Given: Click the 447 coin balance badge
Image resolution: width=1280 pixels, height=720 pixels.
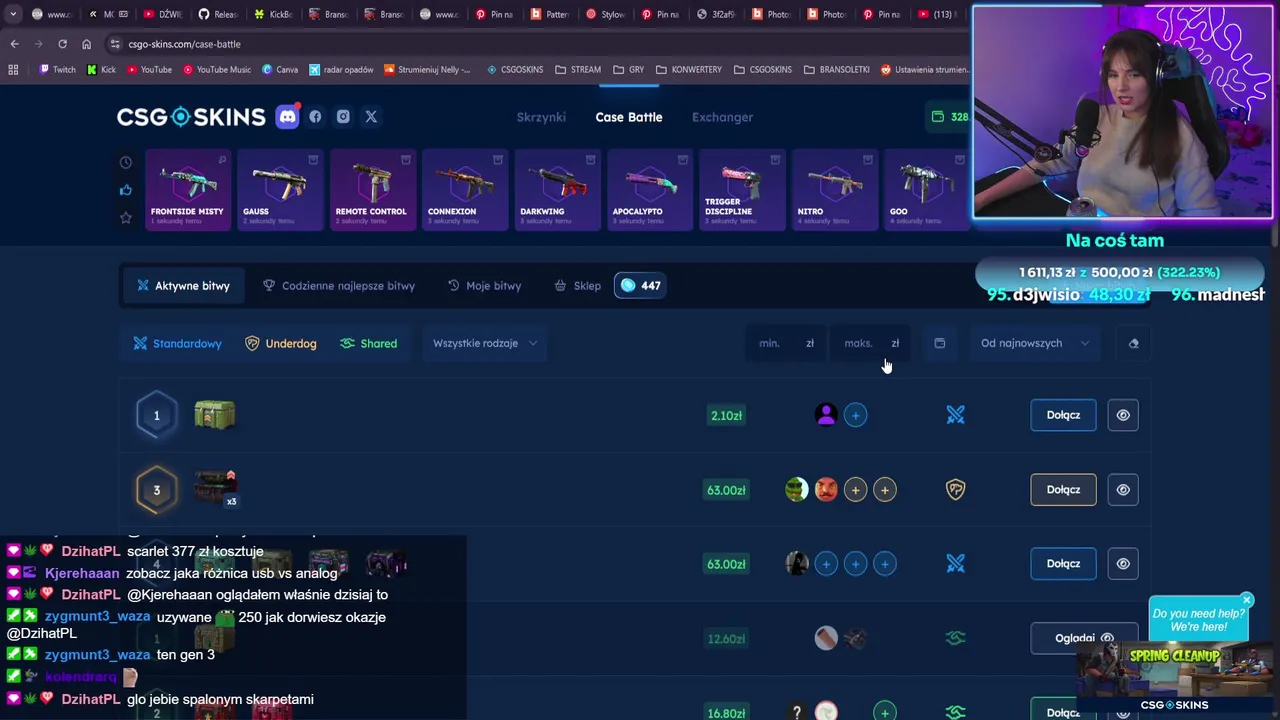Looking at the screenshot, I should 640,286.
